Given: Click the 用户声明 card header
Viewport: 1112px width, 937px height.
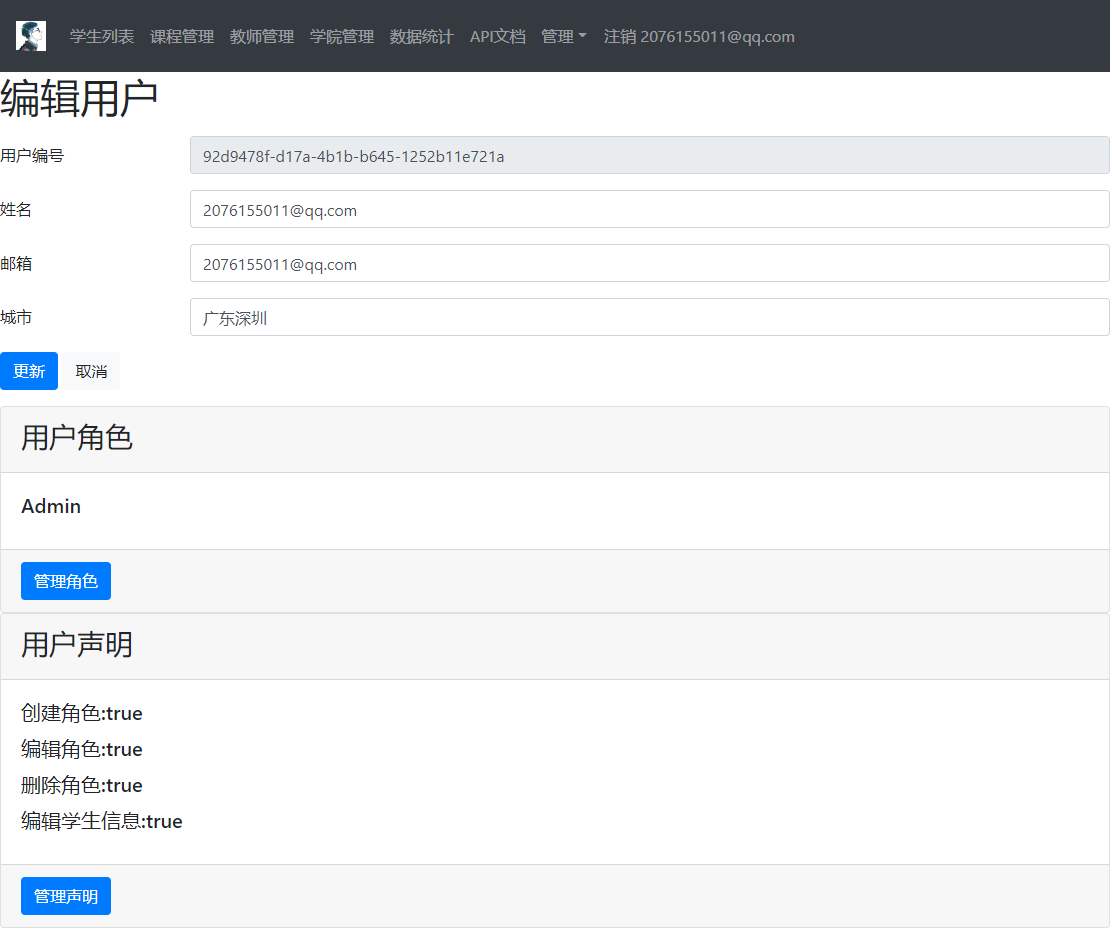Looking at the screenshot, I should (555, 646).
